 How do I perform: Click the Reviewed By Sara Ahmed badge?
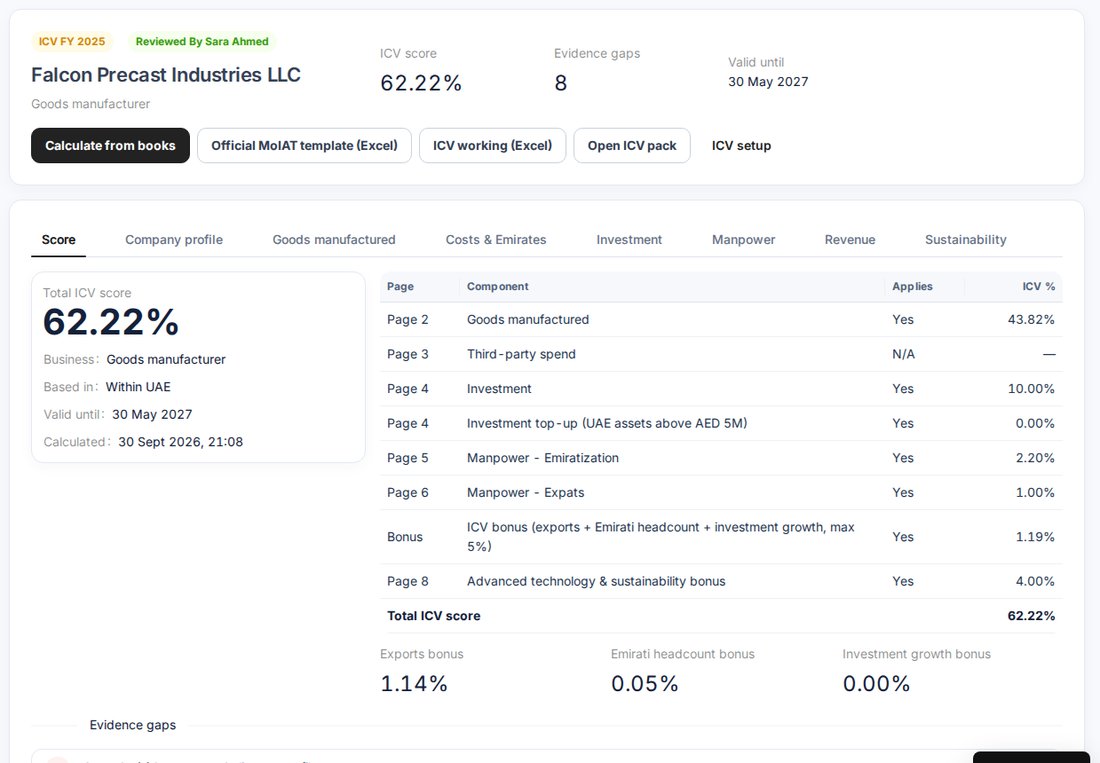pyautogui.click(x=202, y=41)
